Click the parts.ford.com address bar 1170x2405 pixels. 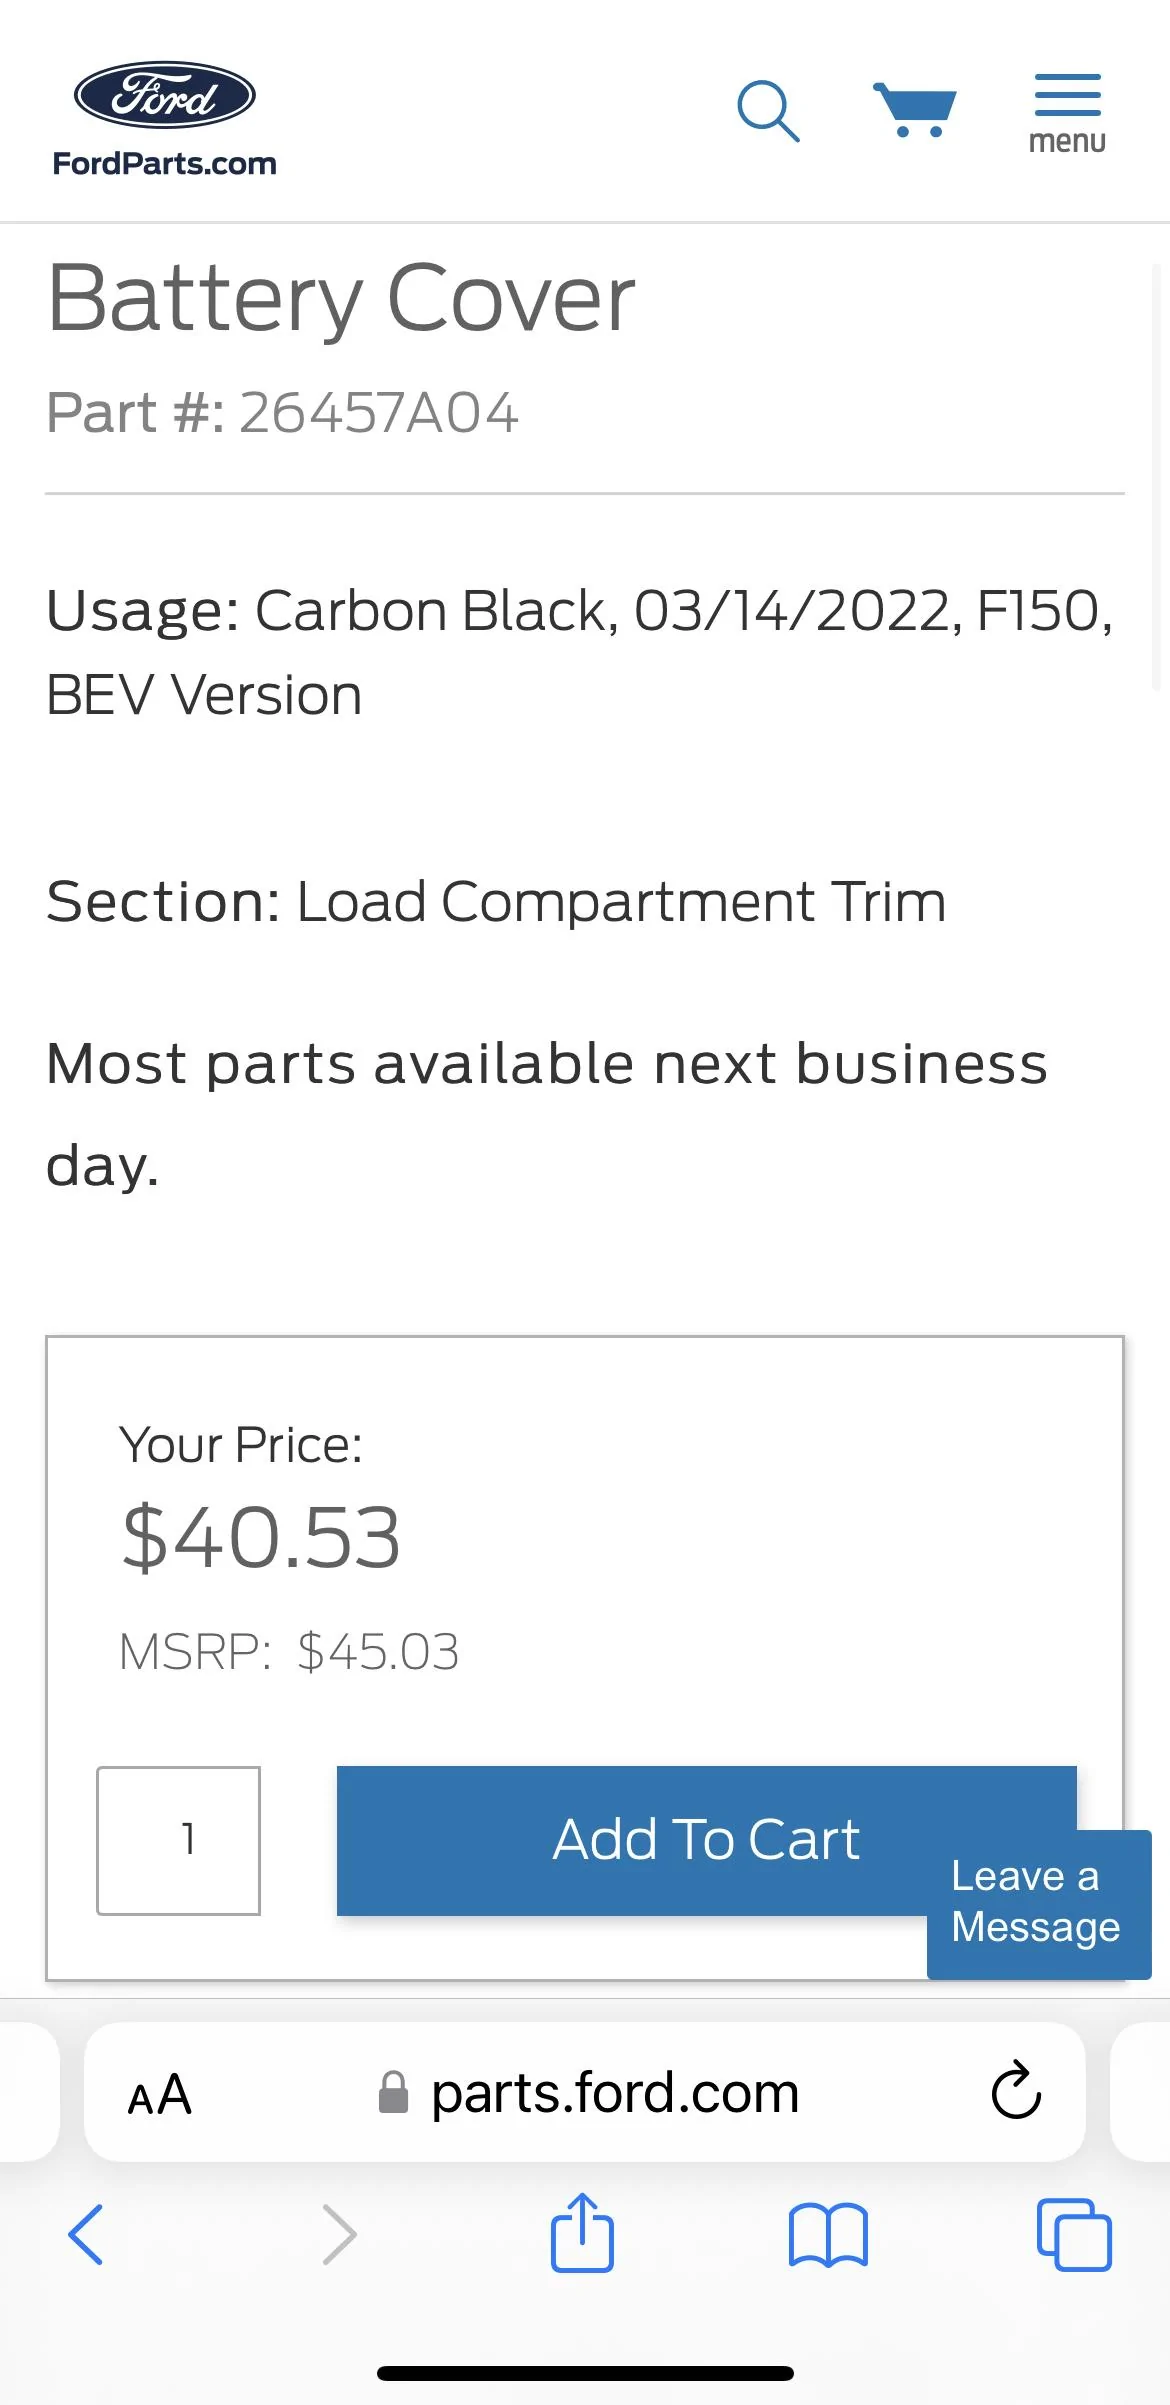coord(614,2093)
